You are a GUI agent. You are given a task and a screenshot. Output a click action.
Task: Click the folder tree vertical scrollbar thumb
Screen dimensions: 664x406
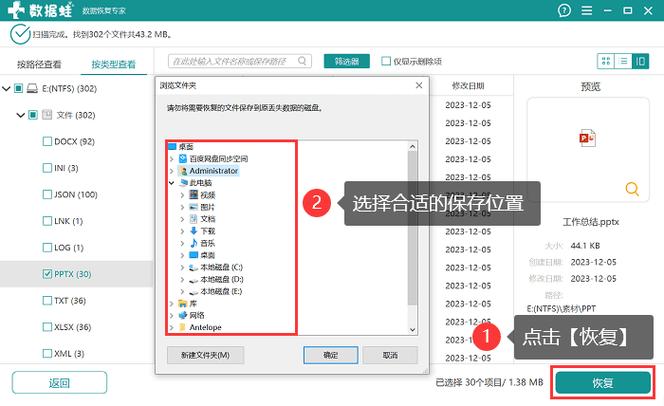412,228
